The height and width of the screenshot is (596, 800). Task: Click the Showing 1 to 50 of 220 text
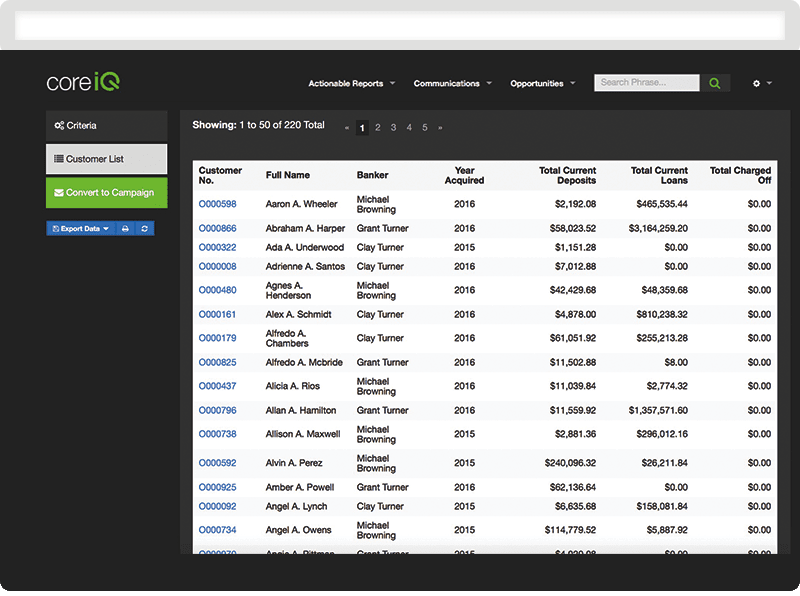point(258,125)
